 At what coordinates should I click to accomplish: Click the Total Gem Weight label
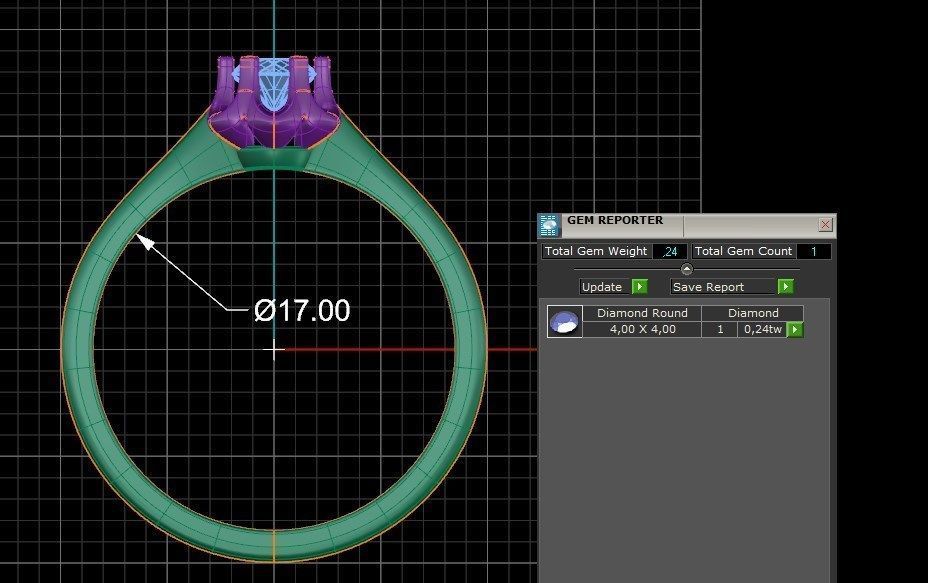(596, 252)
